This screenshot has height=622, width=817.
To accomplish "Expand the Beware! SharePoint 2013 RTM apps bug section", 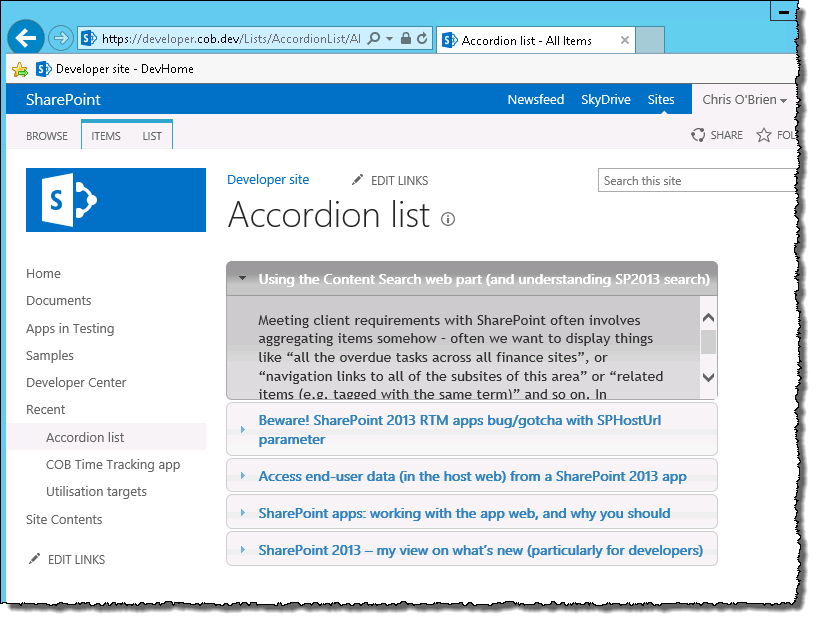I will click(243, 429).
